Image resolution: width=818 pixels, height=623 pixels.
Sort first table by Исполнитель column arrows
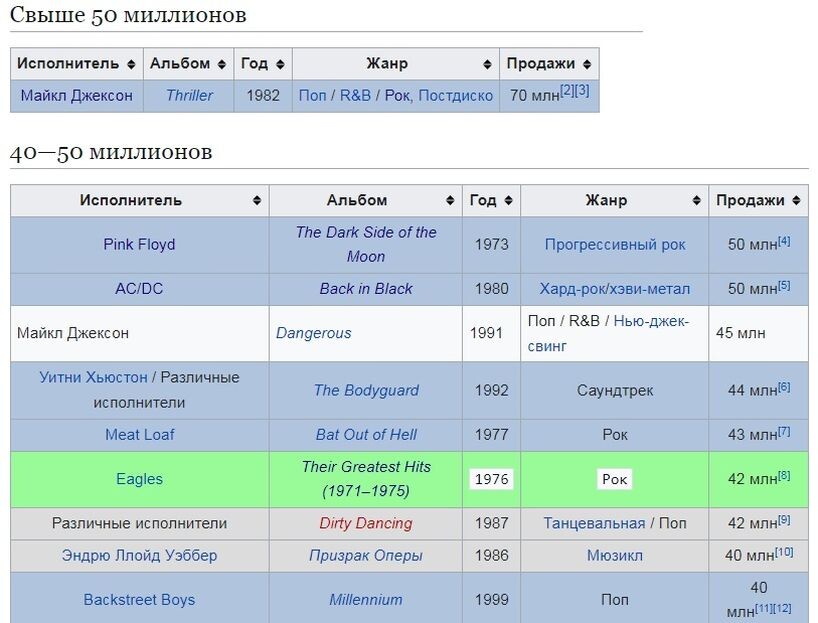(131, 64)
